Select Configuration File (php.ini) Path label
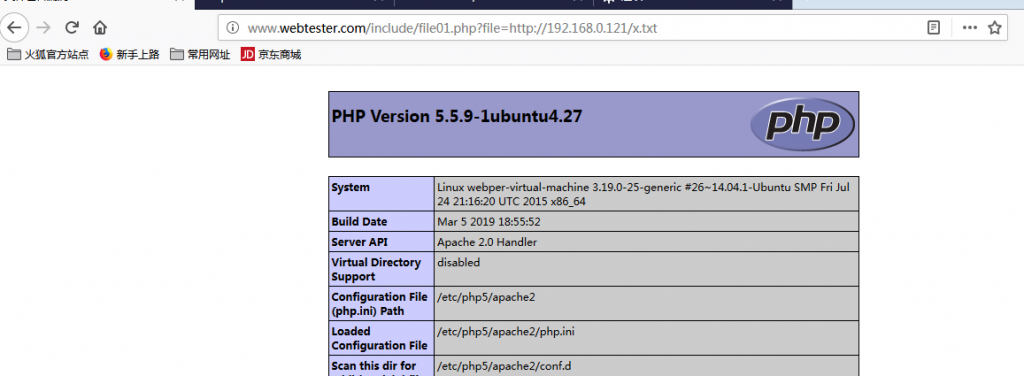The height and width of the screenshot is (376, 1024). tap(379, 304)
